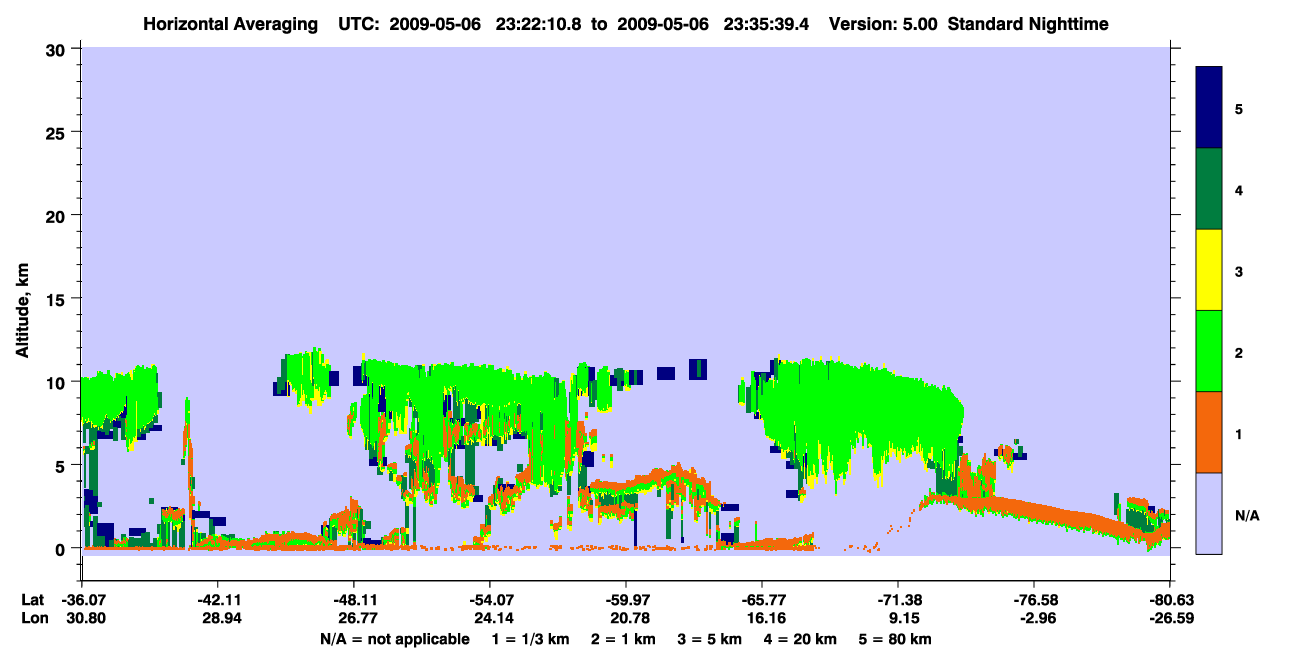Viewport: 1300px width, 667px height.
Task: Click the 'Altitude, km' axis label
Action: click(x=22, y=298)
